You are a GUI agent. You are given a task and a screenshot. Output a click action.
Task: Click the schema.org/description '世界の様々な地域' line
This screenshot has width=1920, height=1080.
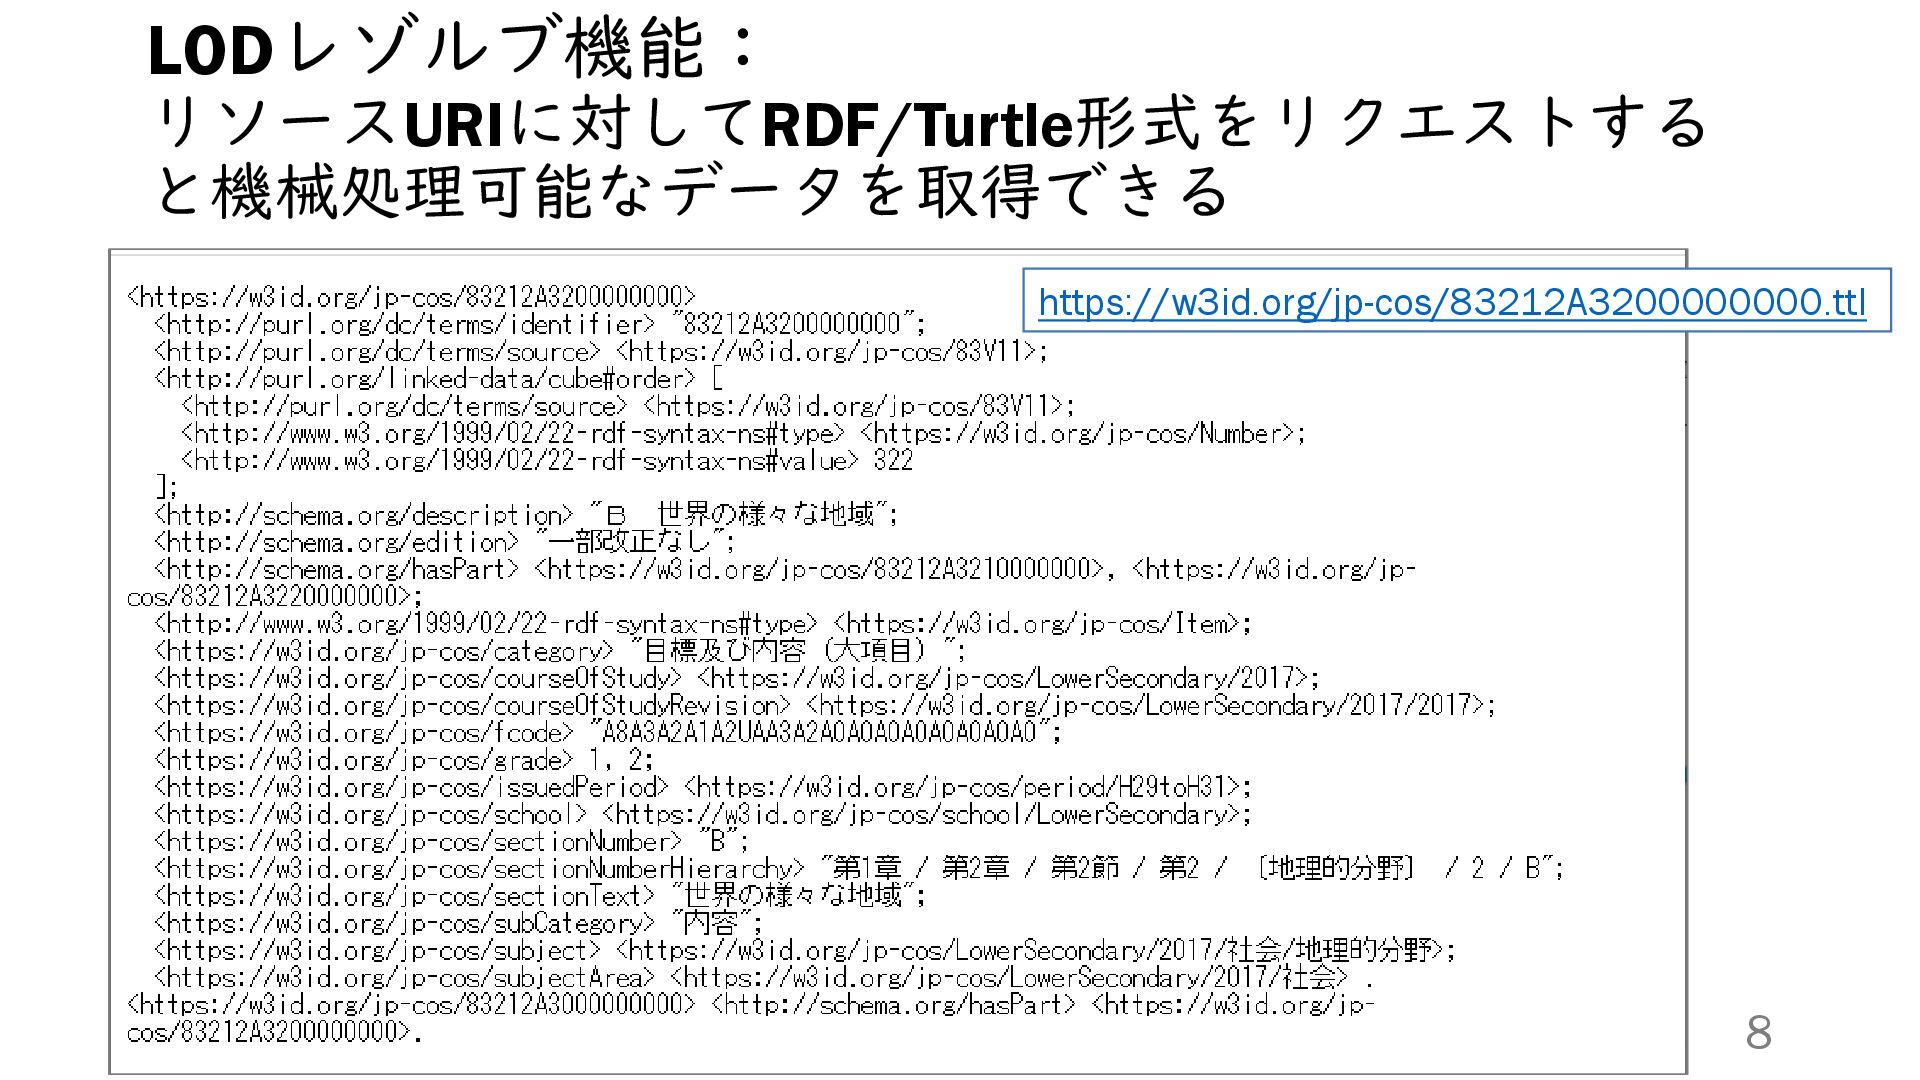tap(526, 515)
